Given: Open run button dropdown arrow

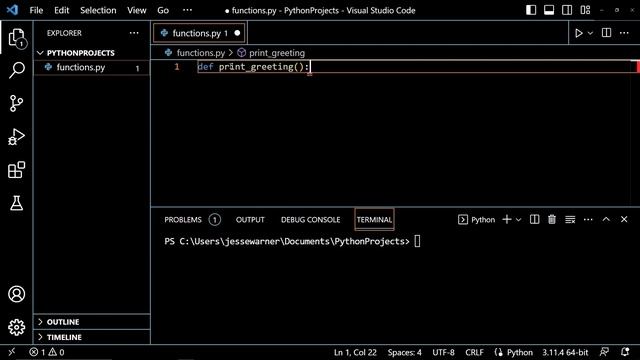Looking at the screenshot, I should pyautogui.click(x=590, y=33).
